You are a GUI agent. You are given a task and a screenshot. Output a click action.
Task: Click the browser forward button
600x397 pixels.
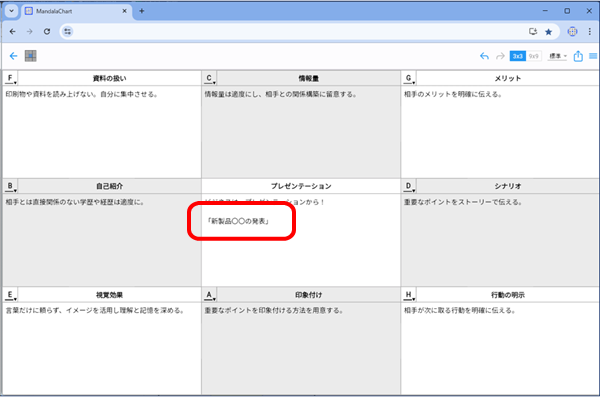(x=29, y=31)
